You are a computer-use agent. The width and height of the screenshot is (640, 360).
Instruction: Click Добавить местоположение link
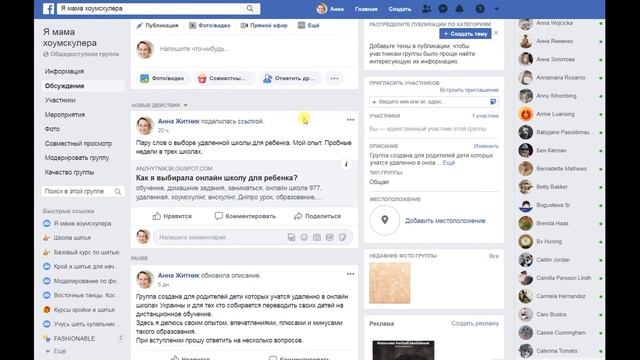[x=445, y=221]
